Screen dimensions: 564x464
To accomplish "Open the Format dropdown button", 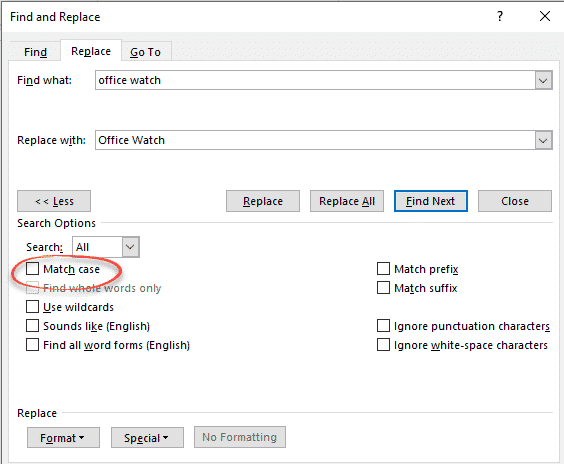I will (x=63, y=438).
